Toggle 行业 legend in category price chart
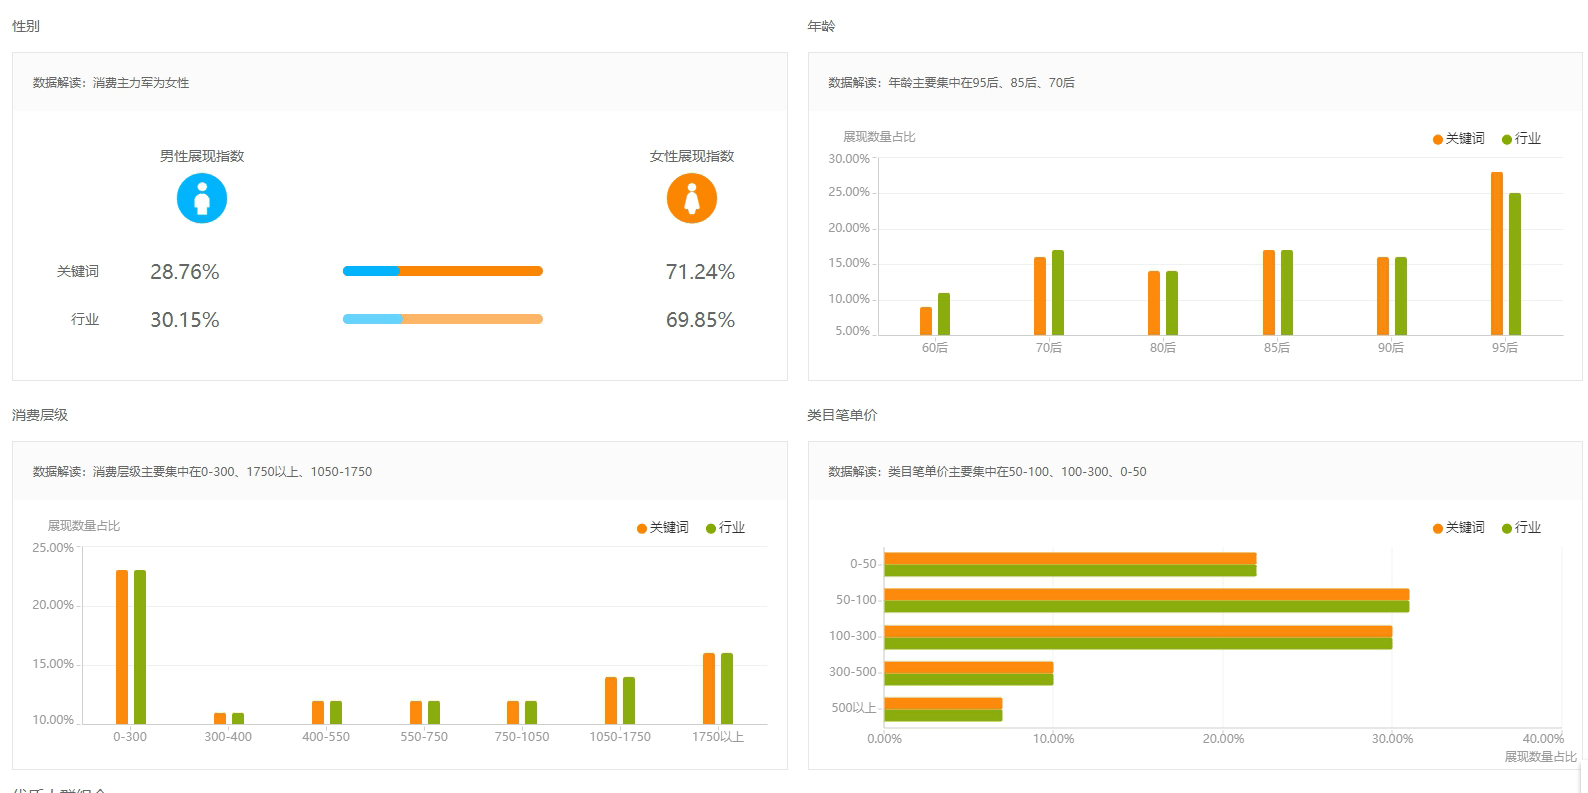The width and height of the screenshot is (1588, 793). (x=1521, y=528)
